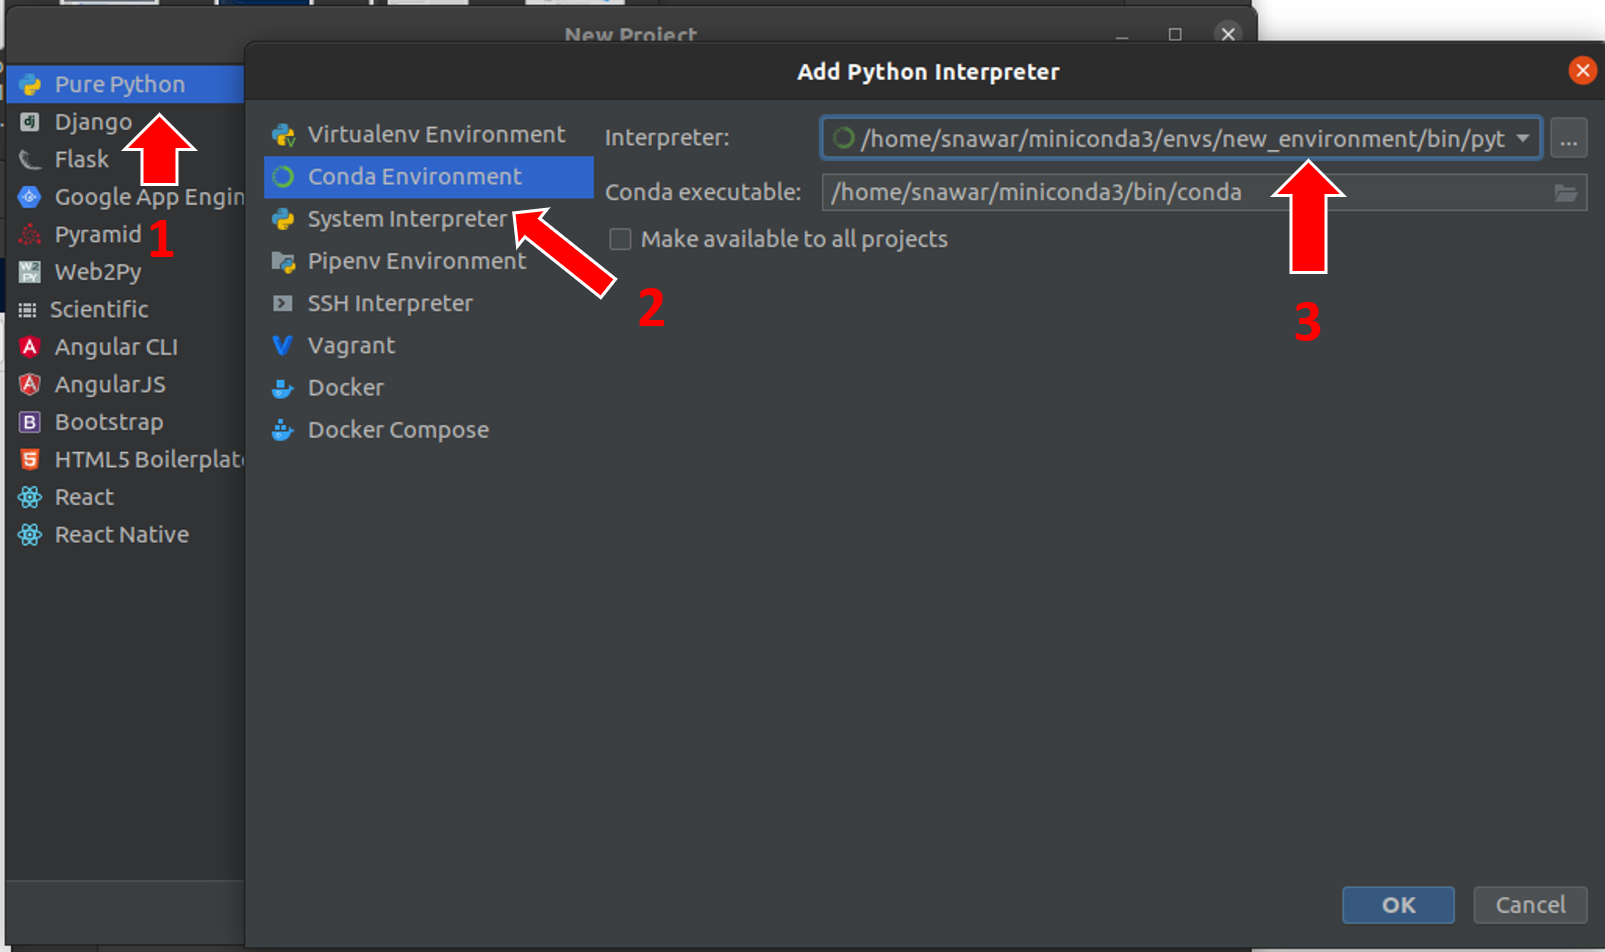Click the HTML5 Boilerplate icon

click(30, 460)
